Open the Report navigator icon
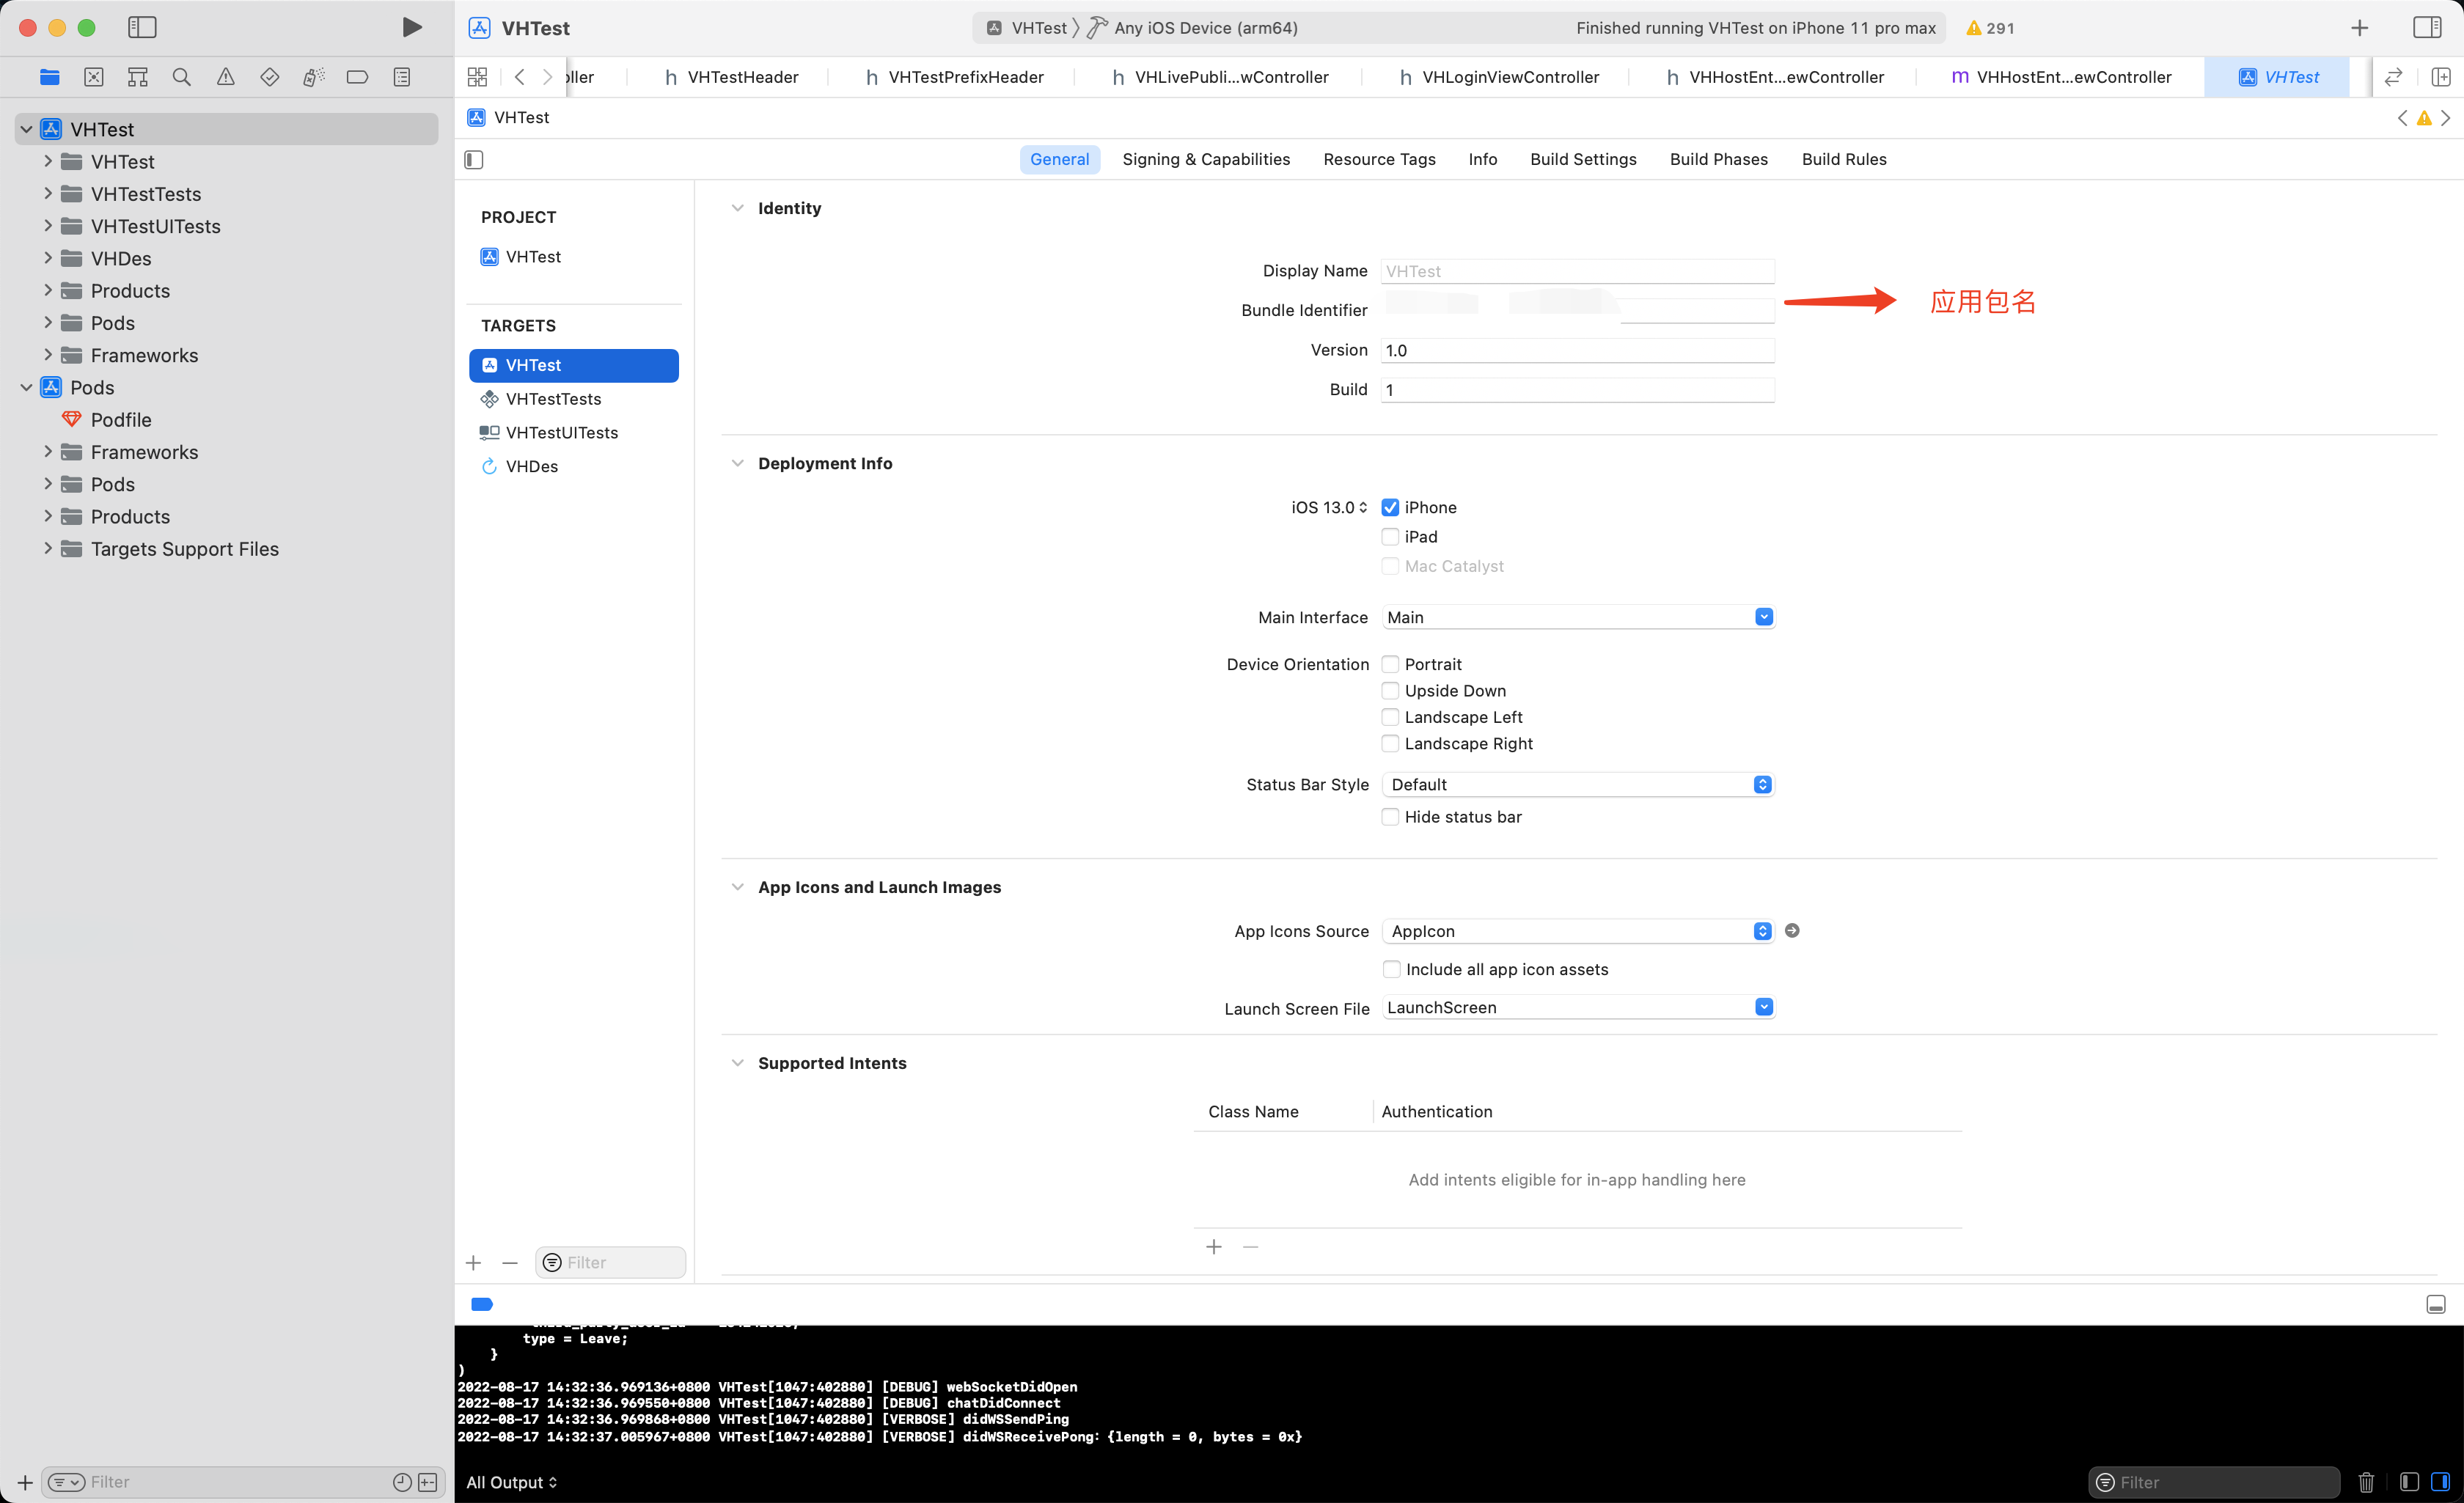 click(402, 77)
